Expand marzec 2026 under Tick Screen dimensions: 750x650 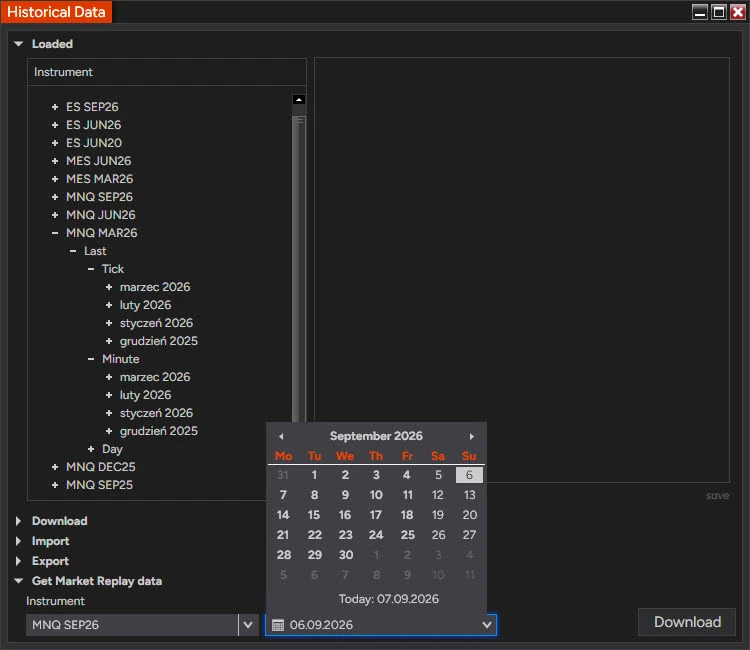(x=109, y=287)
